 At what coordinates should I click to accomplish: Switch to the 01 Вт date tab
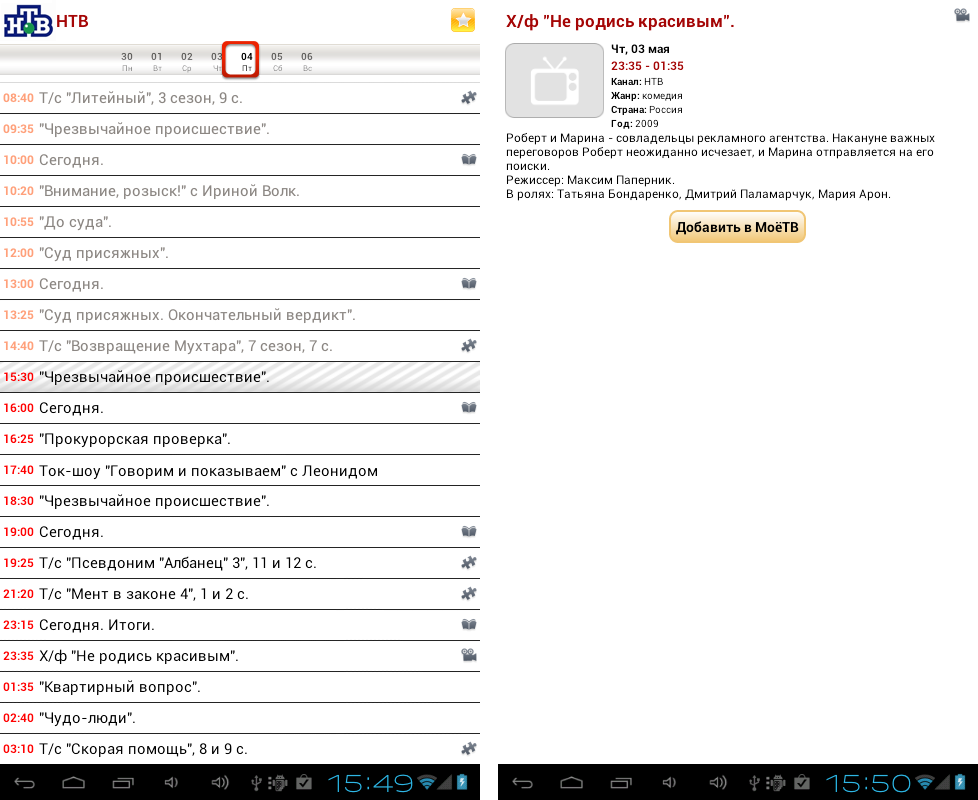tap(157, 61)
